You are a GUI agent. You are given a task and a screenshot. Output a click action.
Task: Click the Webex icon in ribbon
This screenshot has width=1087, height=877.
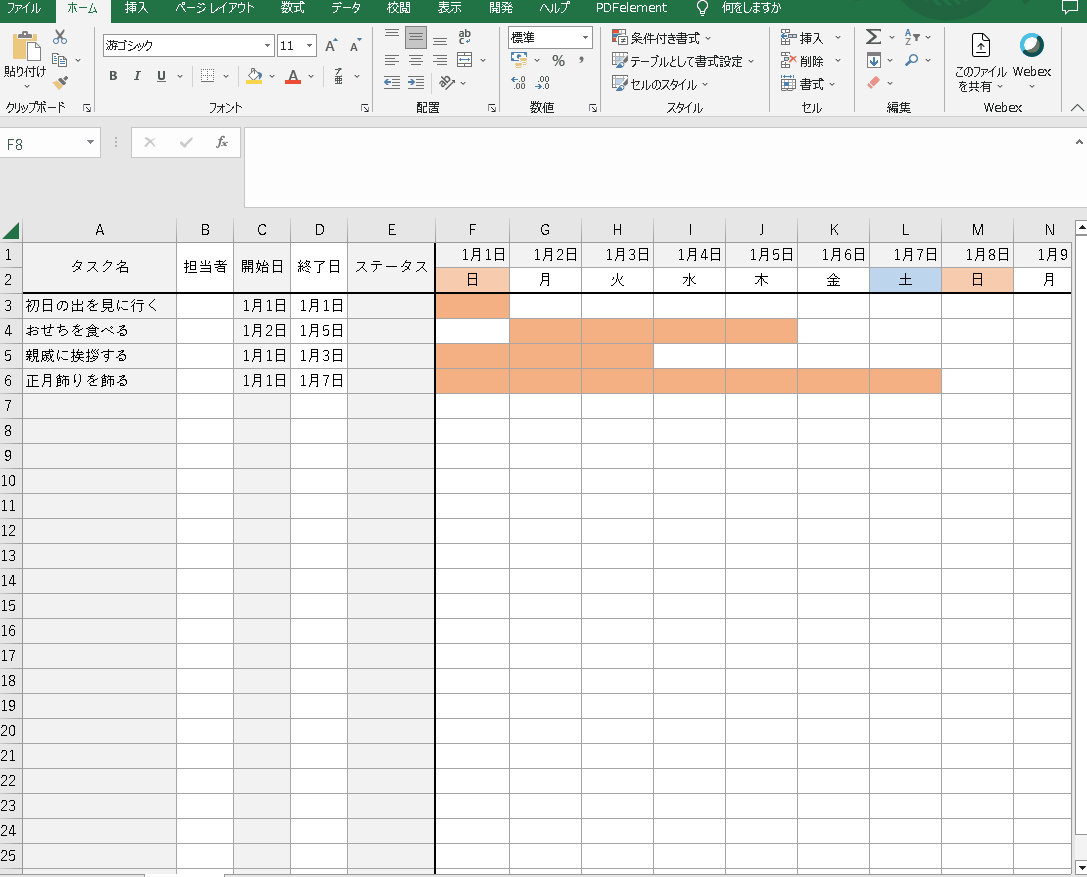(1031, 48)
